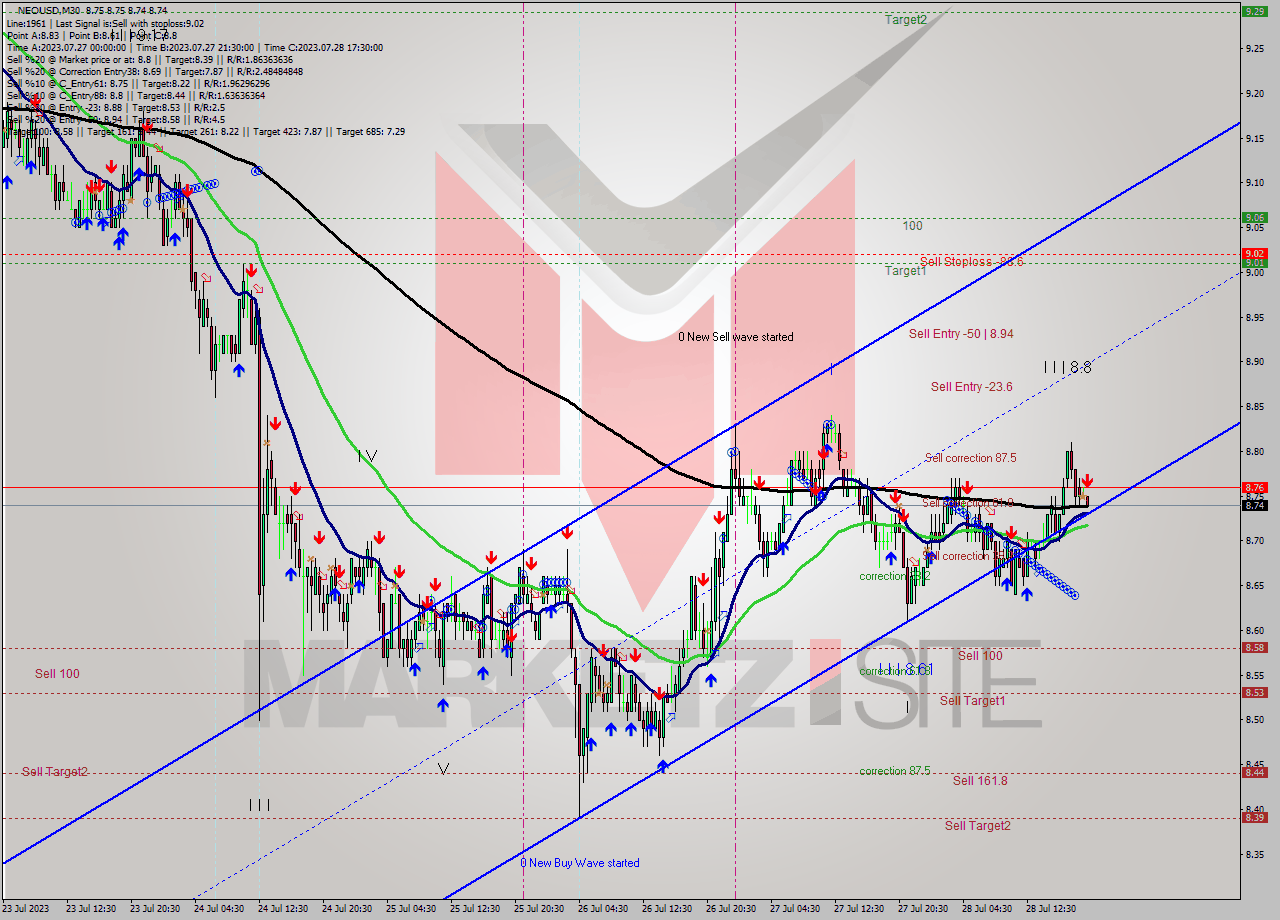Screen dimensions: 1280x920
Task: Click the red 8.53 price tag
Action: tap(1254, 692)
